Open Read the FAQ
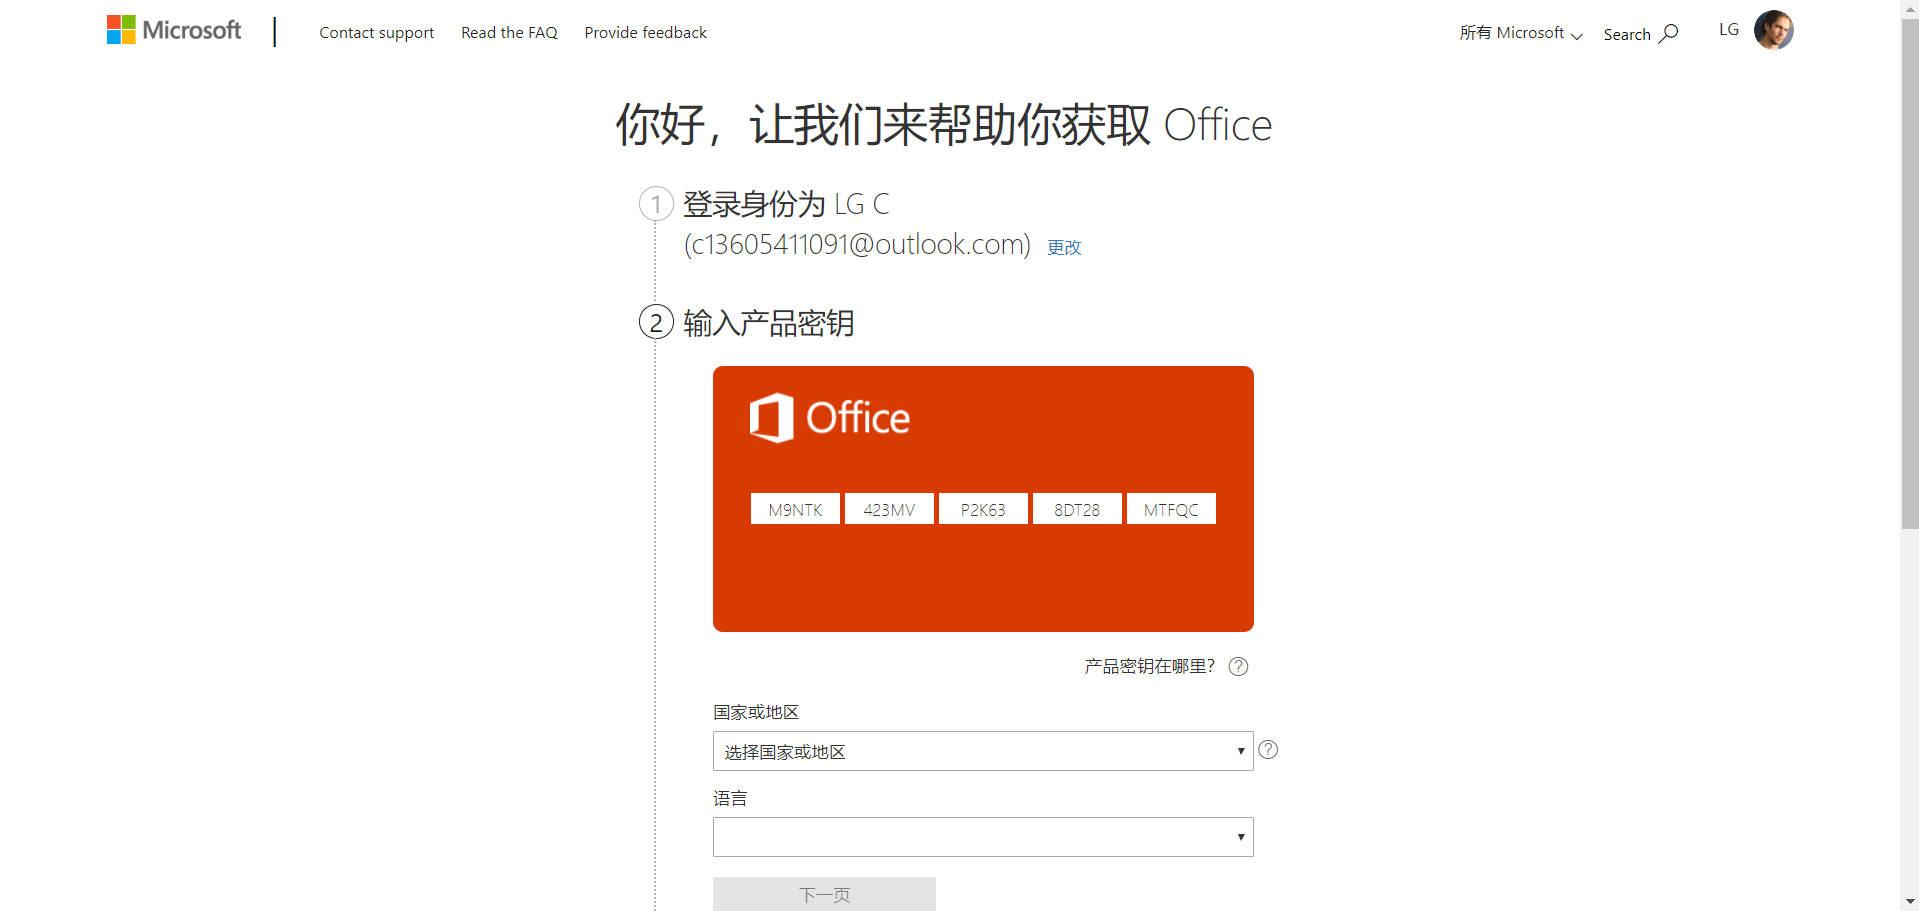 [509, 32]
